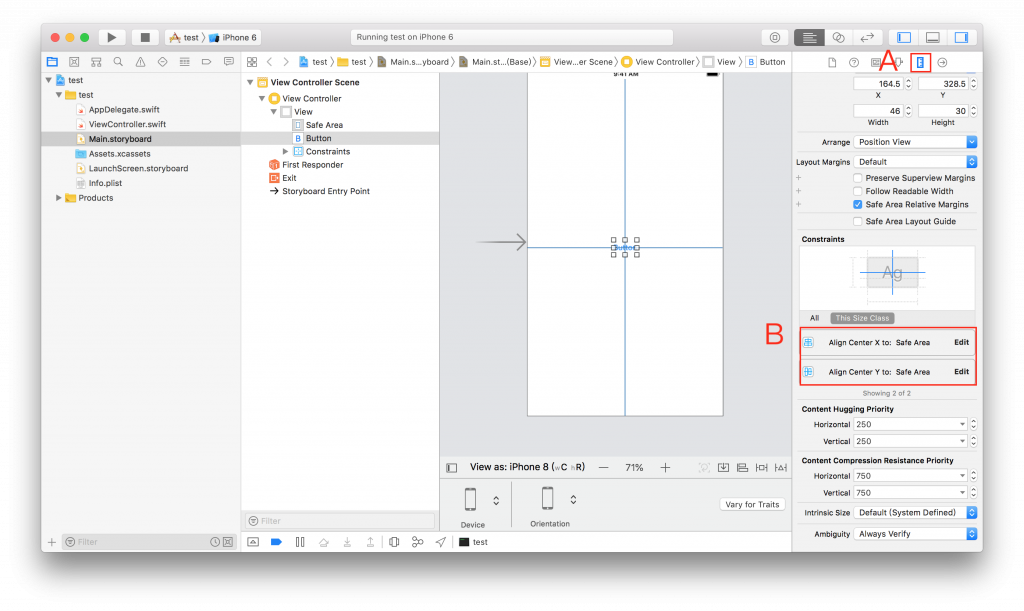The height and width of the screenshot is (611, 1024).
Task: Expand the Constraints outline item
Action: pyautogui.click(x=285, y=151)
